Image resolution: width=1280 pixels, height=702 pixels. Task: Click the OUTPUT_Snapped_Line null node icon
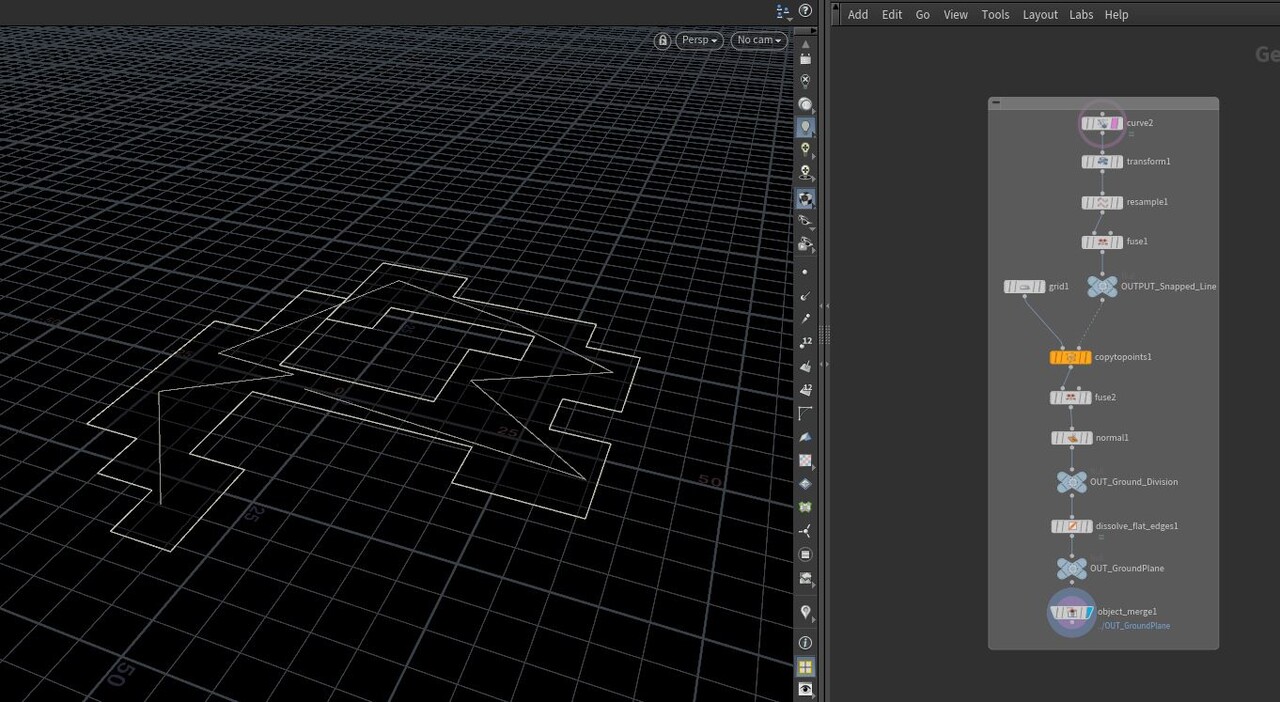click(x=1102, y=286)
